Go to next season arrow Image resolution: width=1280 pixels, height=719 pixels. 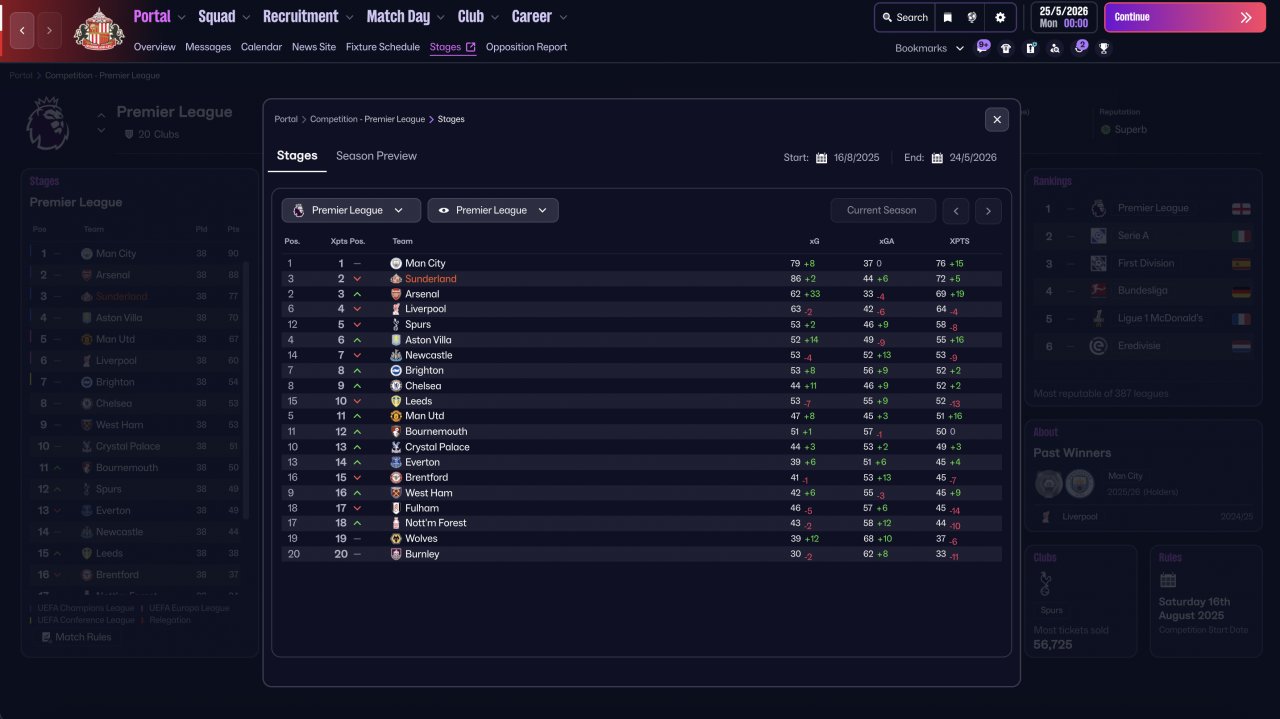pos(988,210)
